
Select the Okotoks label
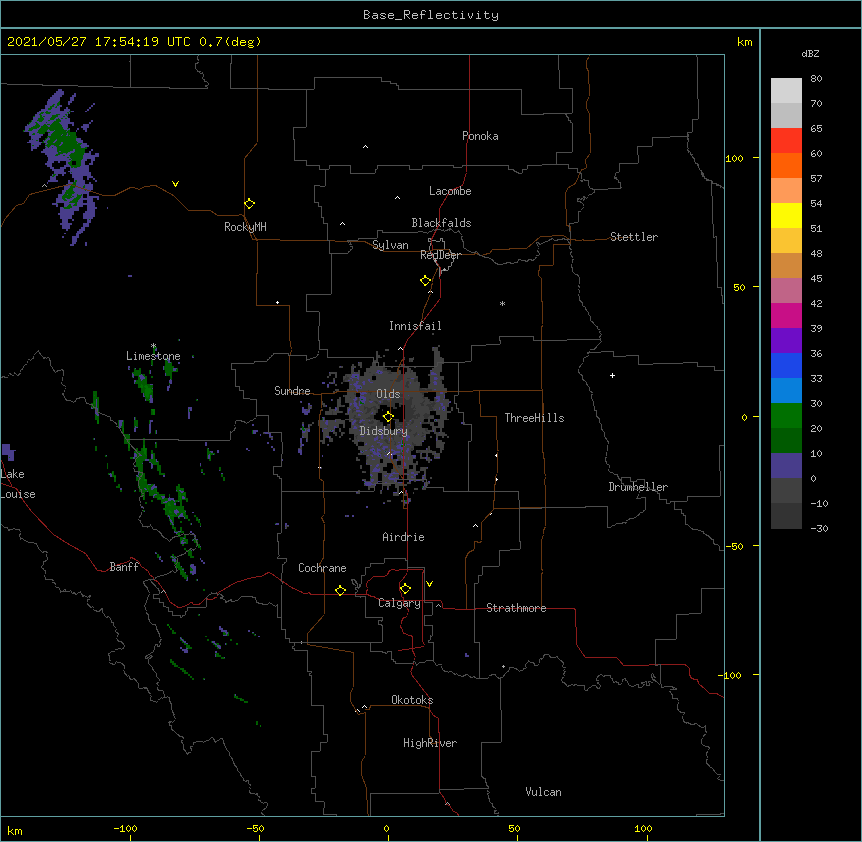pyautogui.click(x=412, y=700)
